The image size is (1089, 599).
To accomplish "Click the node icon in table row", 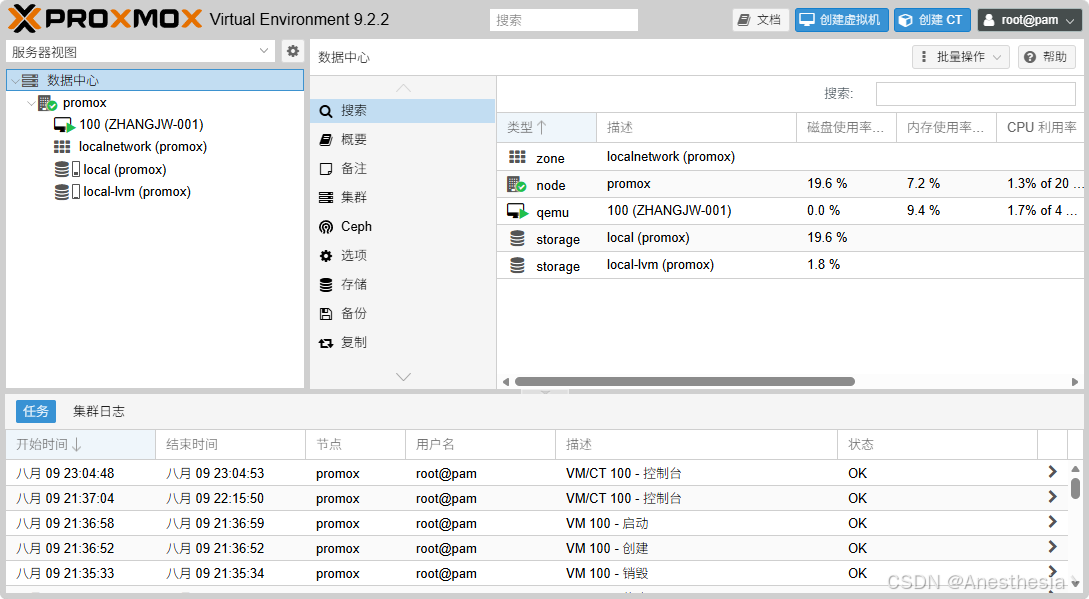I will (x=517, y=184).
